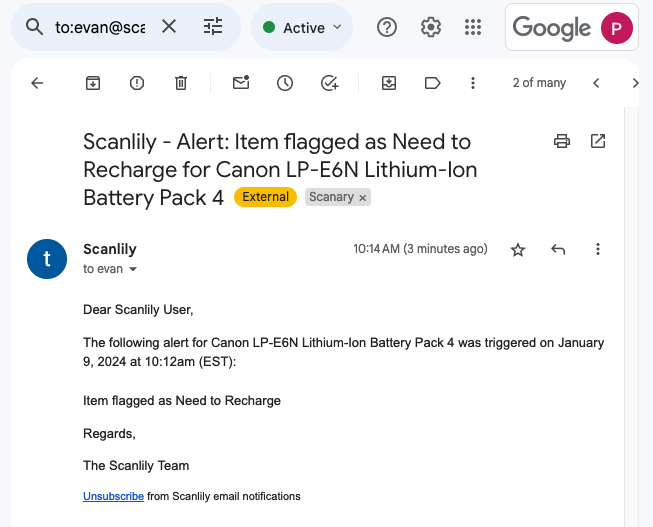Open the Move to folder icon
Viewport: 653px width, 527px height.
point(389,83)
